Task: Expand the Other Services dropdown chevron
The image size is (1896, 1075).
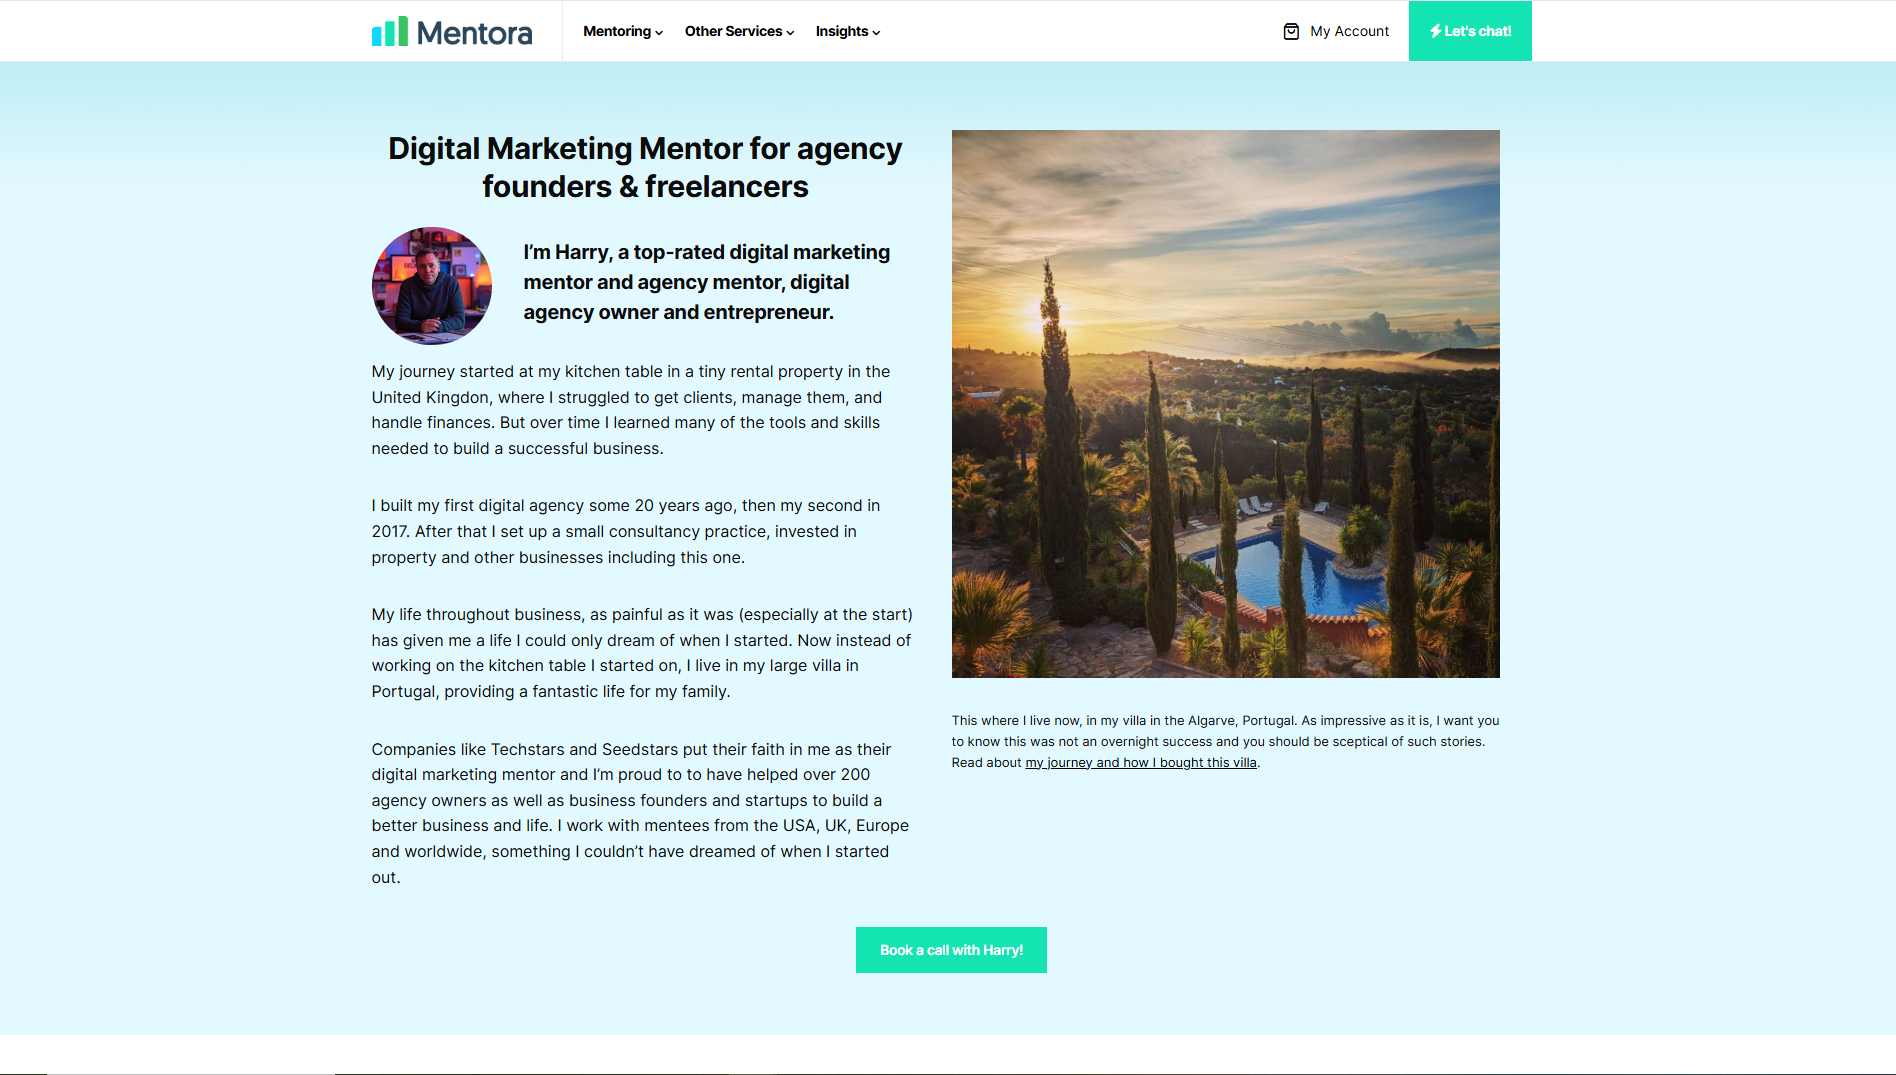Action: (790, 32)
